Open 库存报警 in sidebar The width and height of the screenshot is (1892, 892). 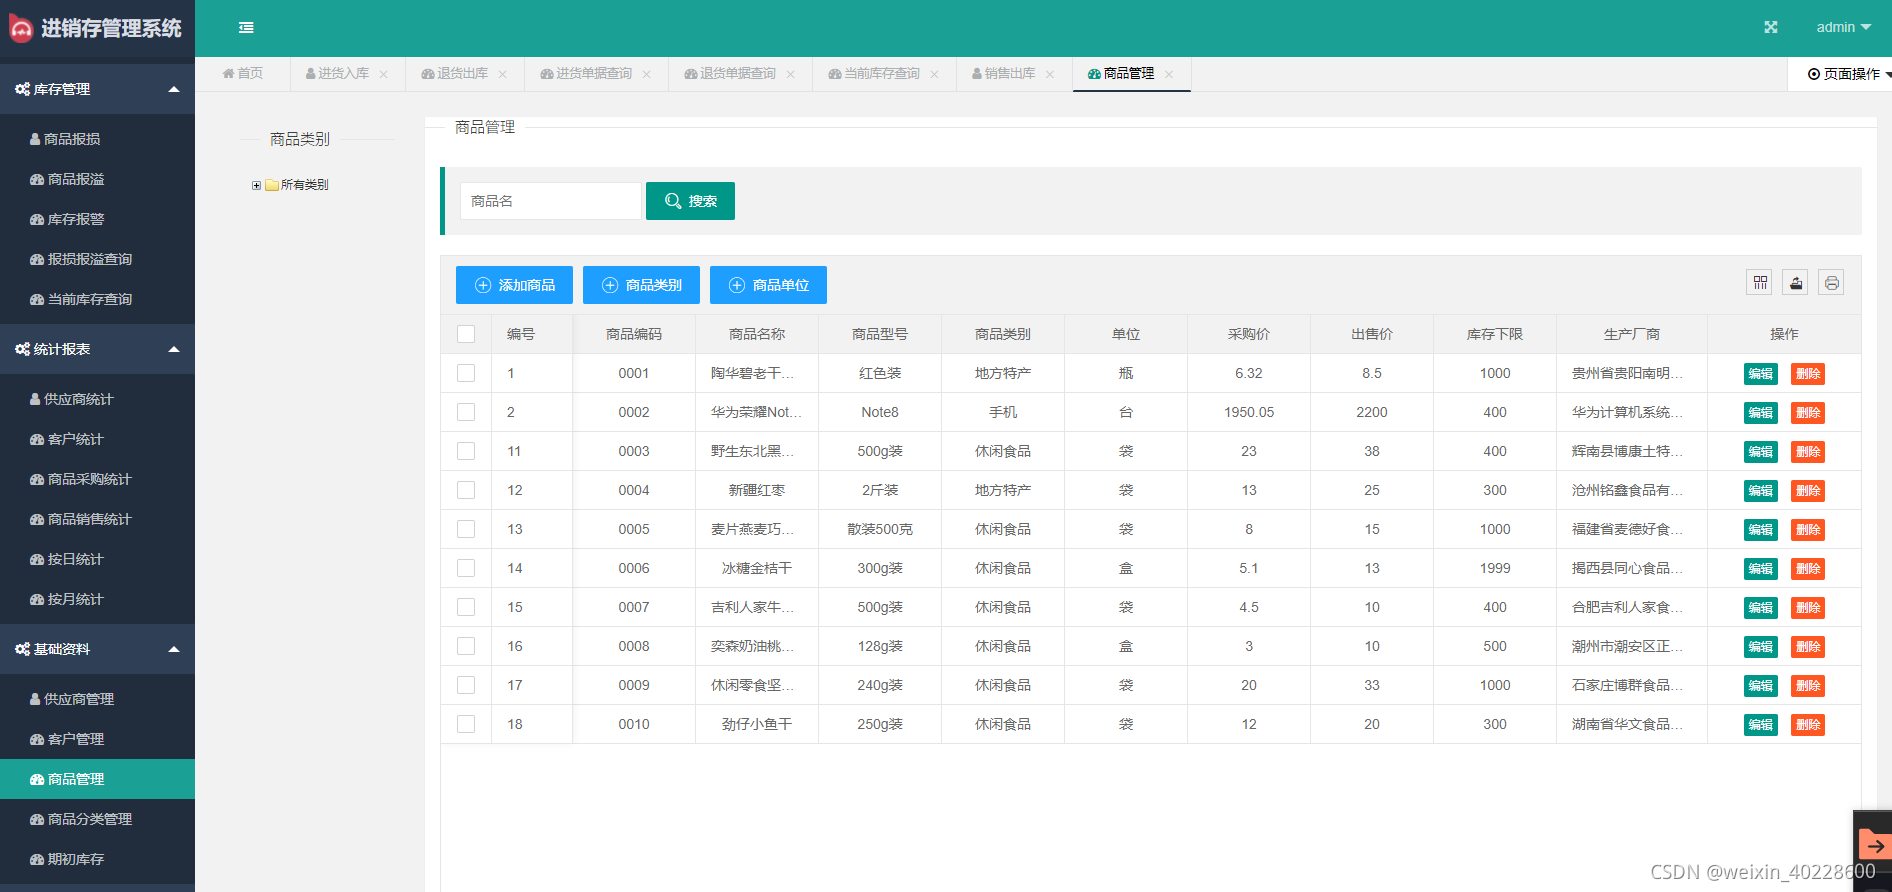[x=97, y=219]
